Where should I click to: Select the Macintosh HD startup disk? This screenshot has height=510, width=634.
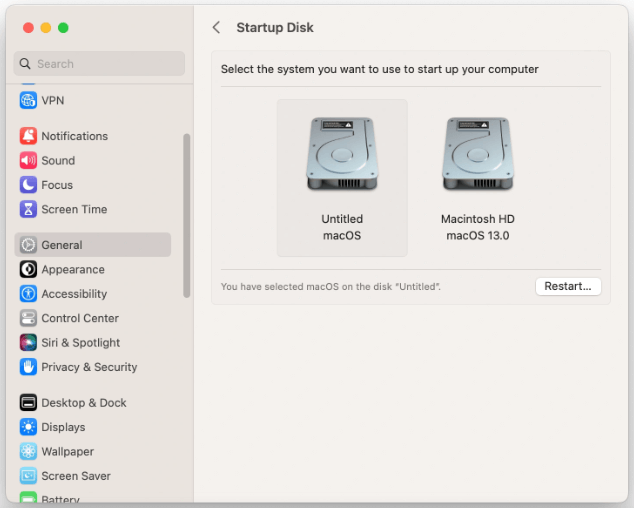pos(478,178)
